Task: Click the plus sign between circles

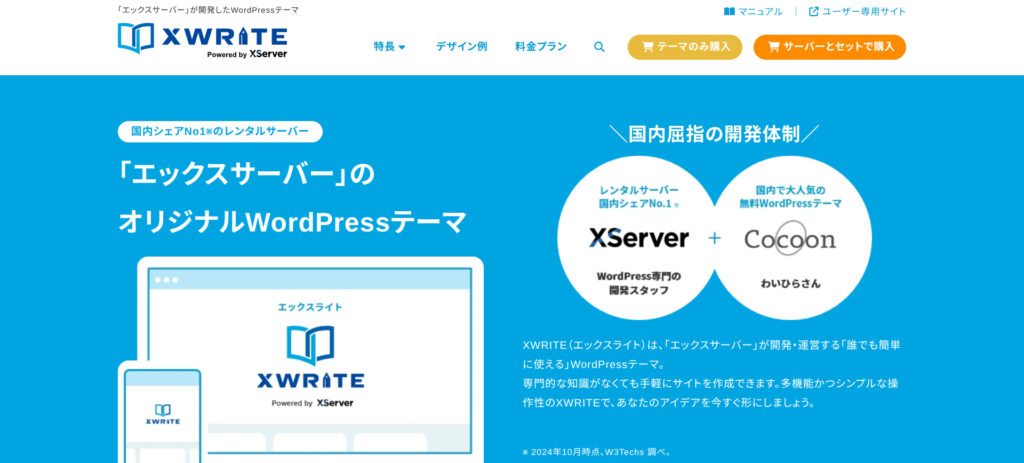Action: 714,238
